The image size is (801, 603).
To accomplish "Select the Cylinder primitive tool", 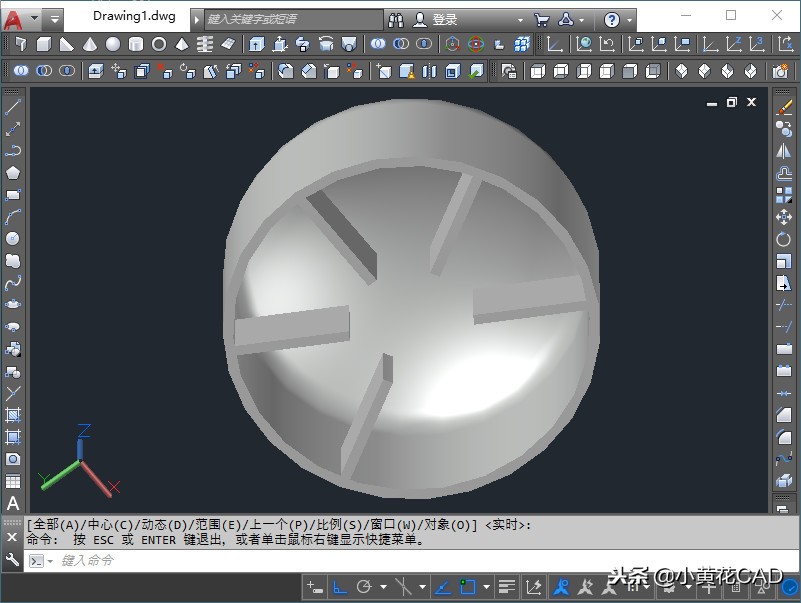I will [x=135, y=44].
